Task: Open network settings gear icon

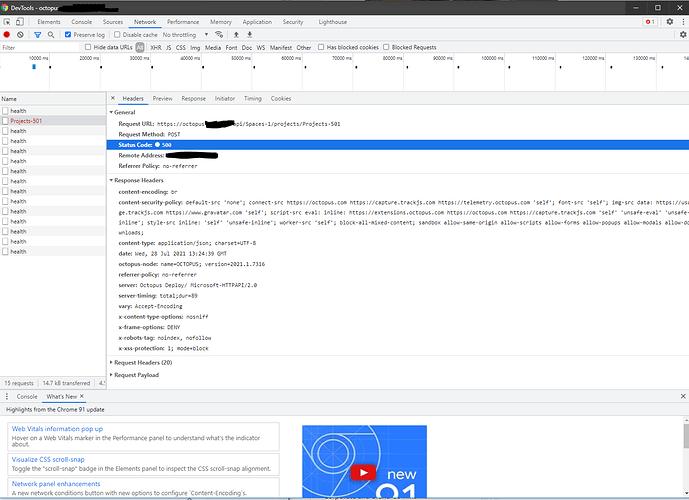Action: (683, 34)
